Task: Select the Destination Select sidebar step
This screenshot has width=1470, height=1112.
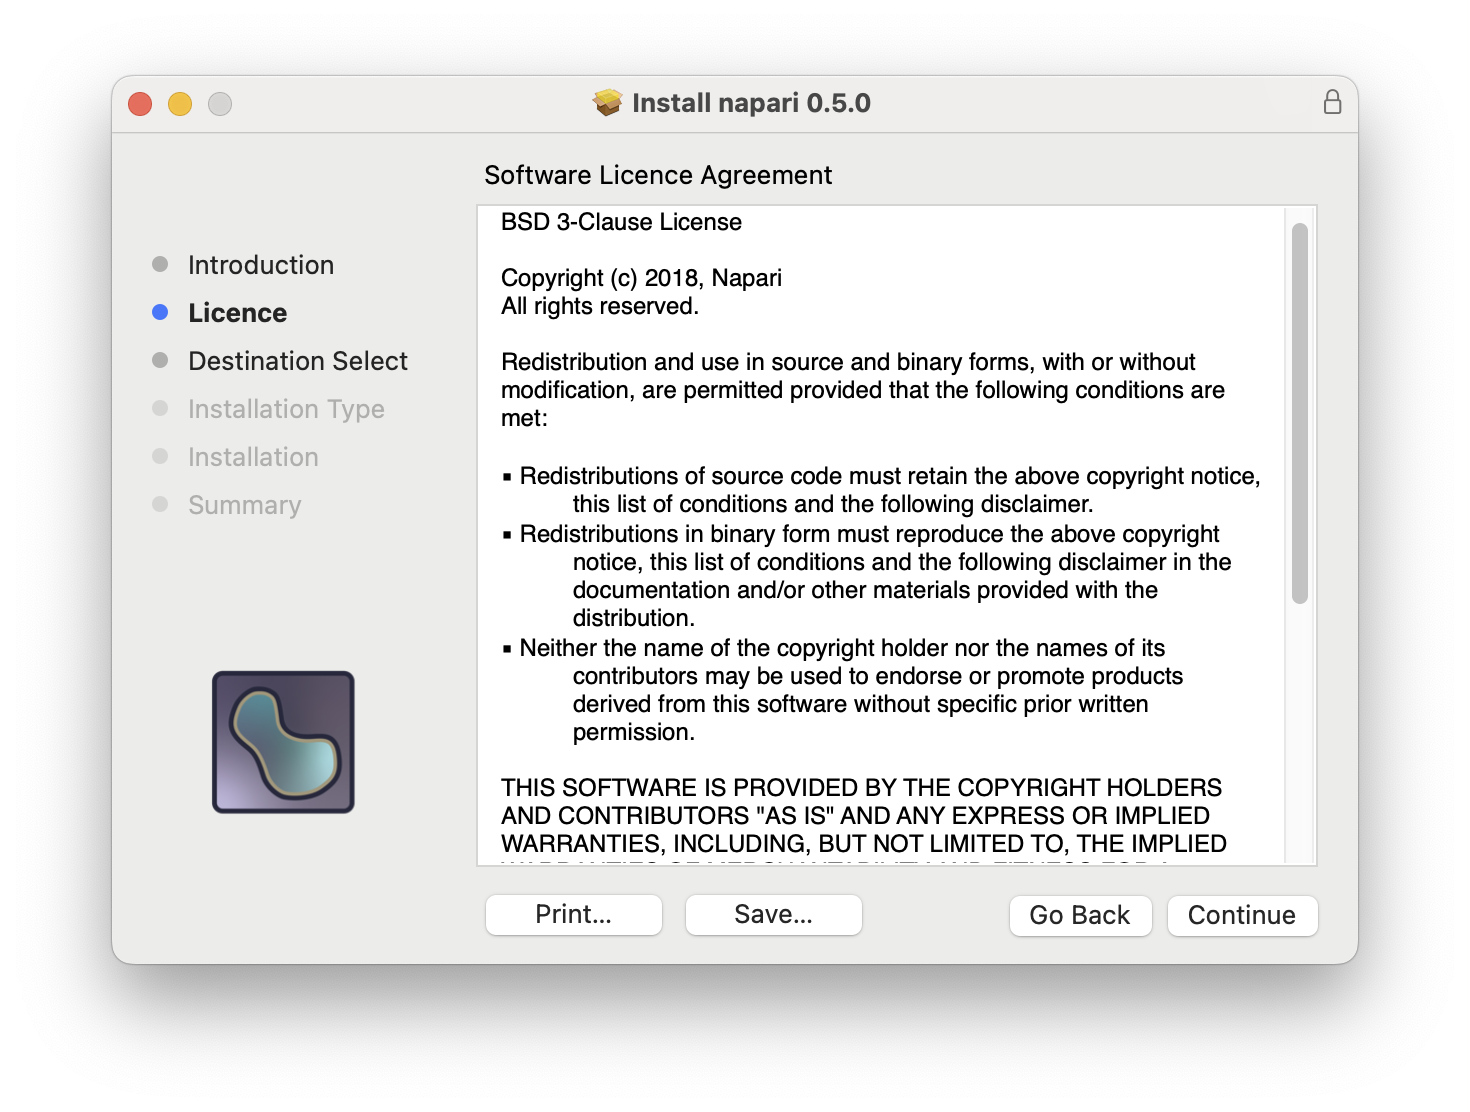Action: [x=297, y=361]
